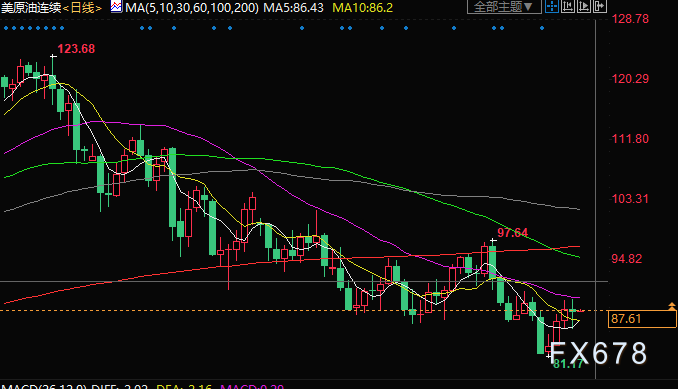The image size is (678, 389).
Task: Click the expand-chart-range icon with play arrow
Action: pyautogui.click(x=584, y=6)
